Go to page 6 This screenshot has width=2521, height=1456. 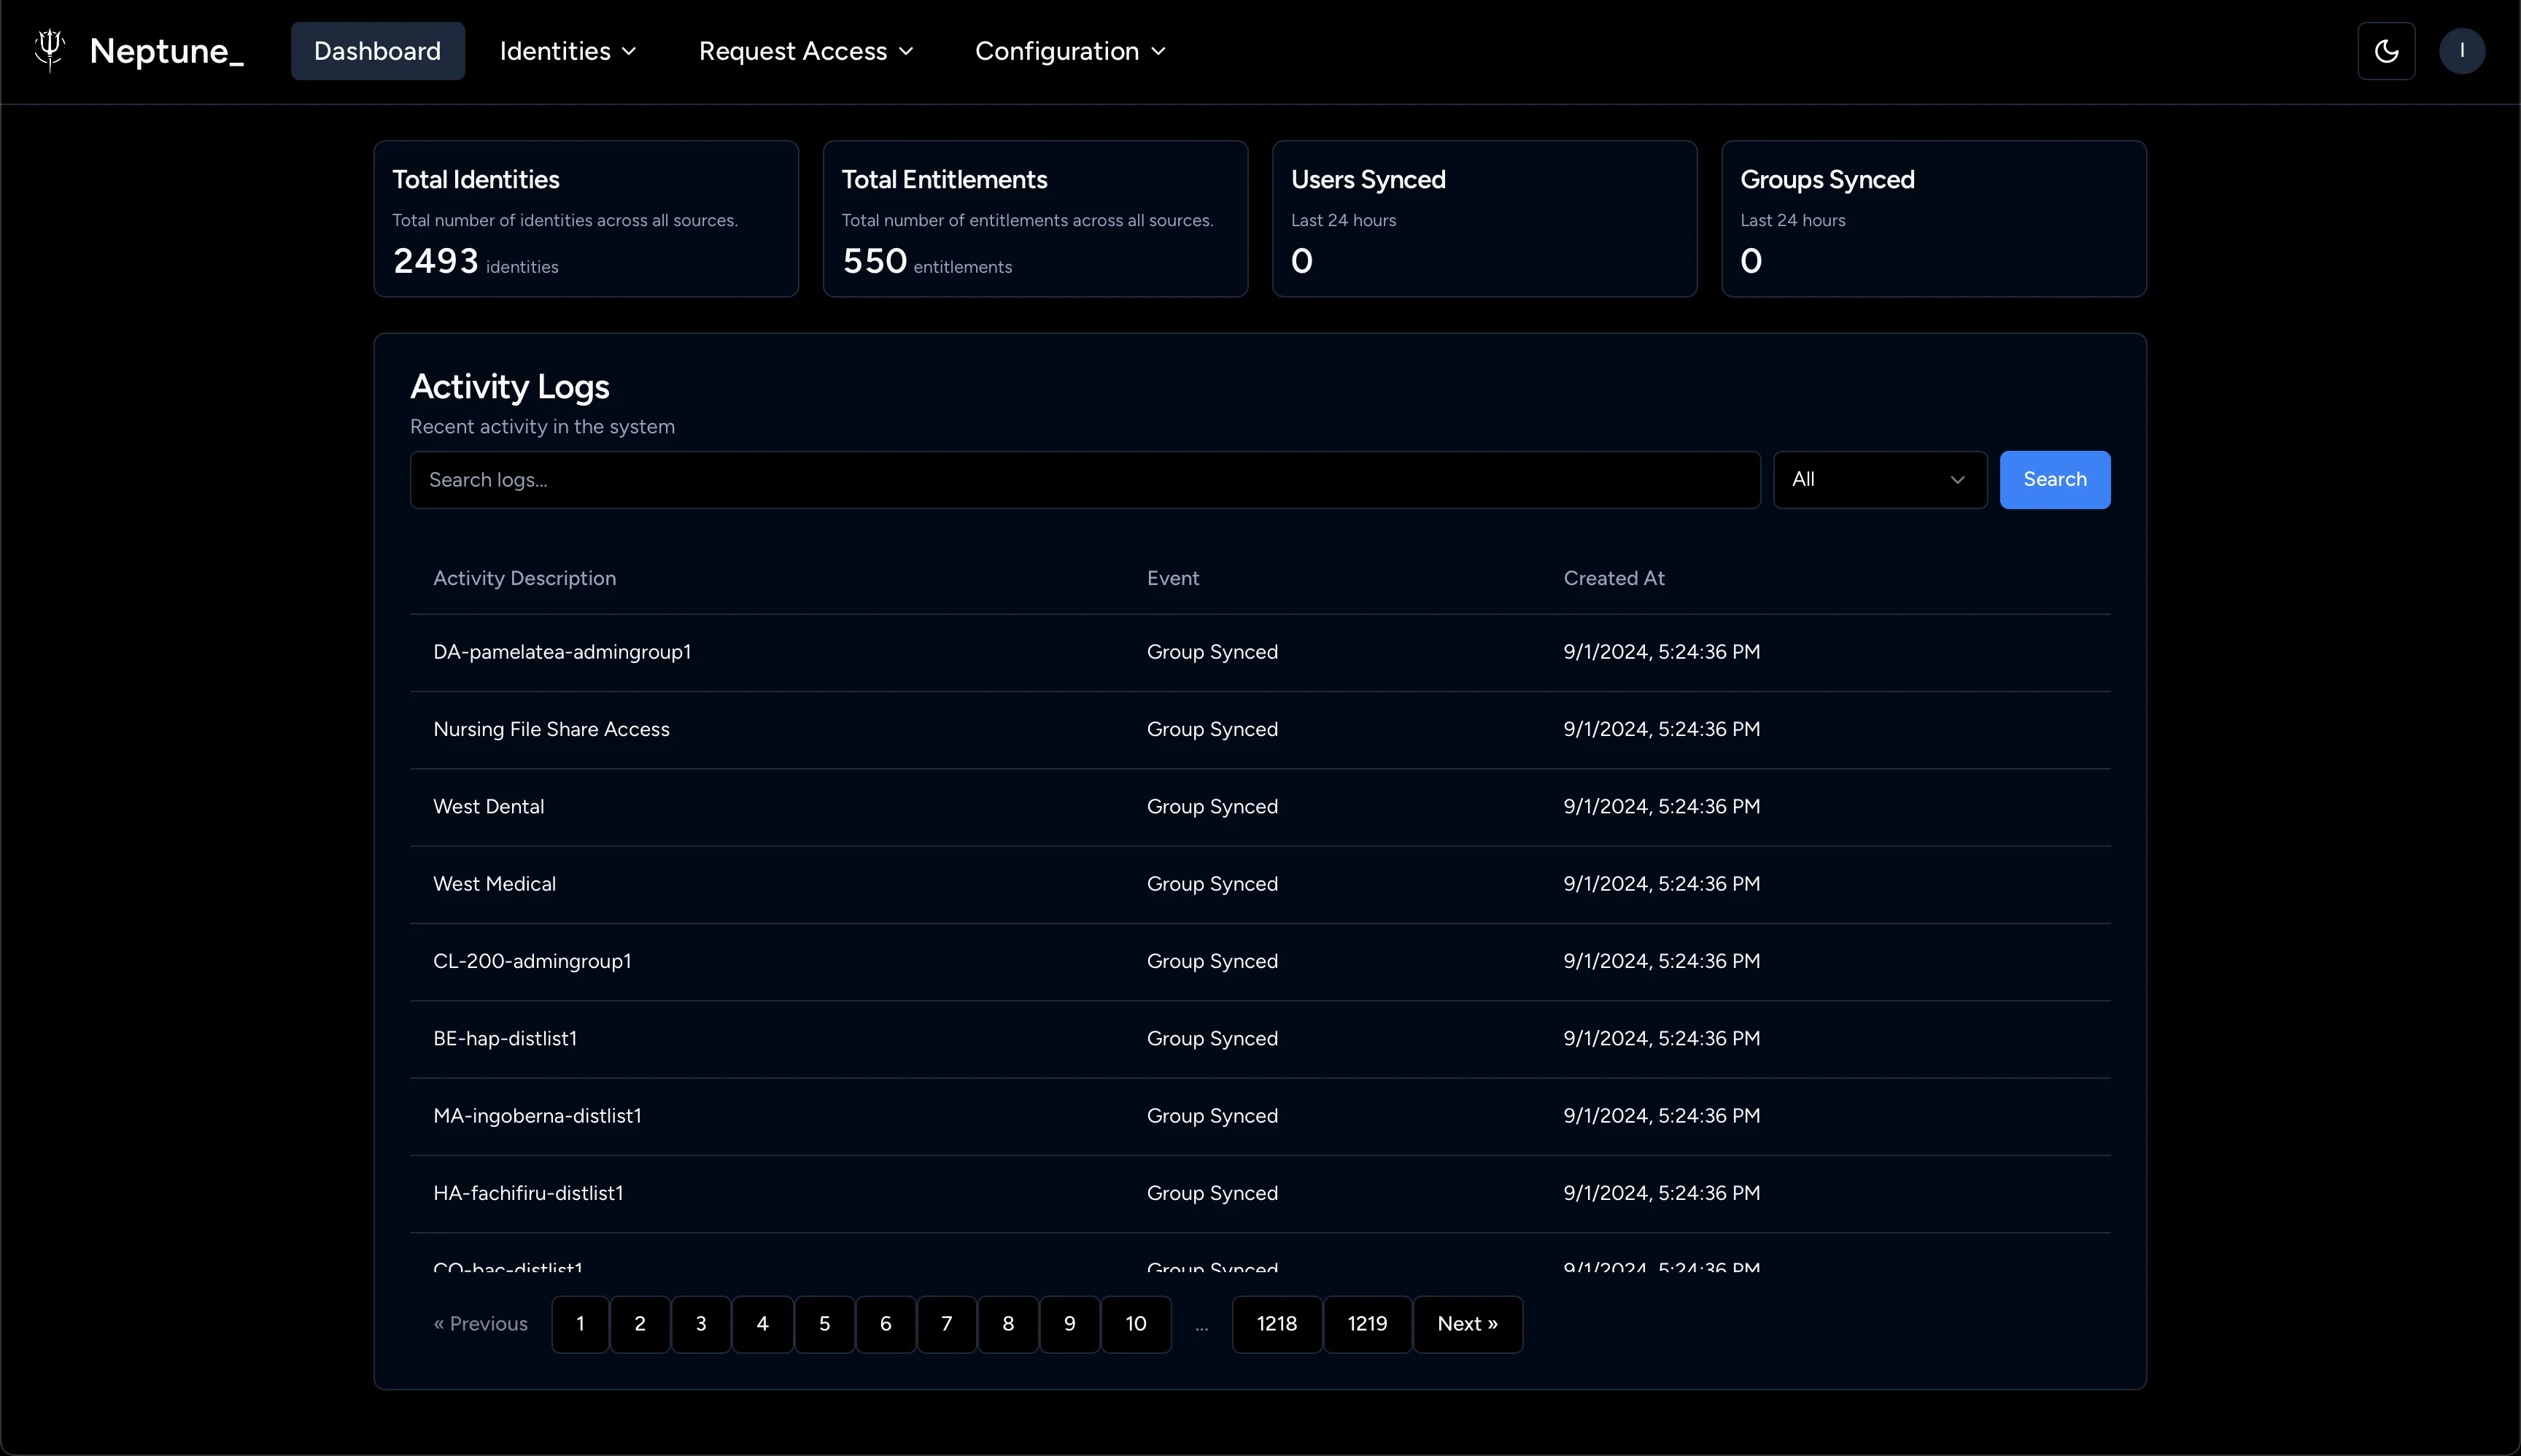(886, 1324)
